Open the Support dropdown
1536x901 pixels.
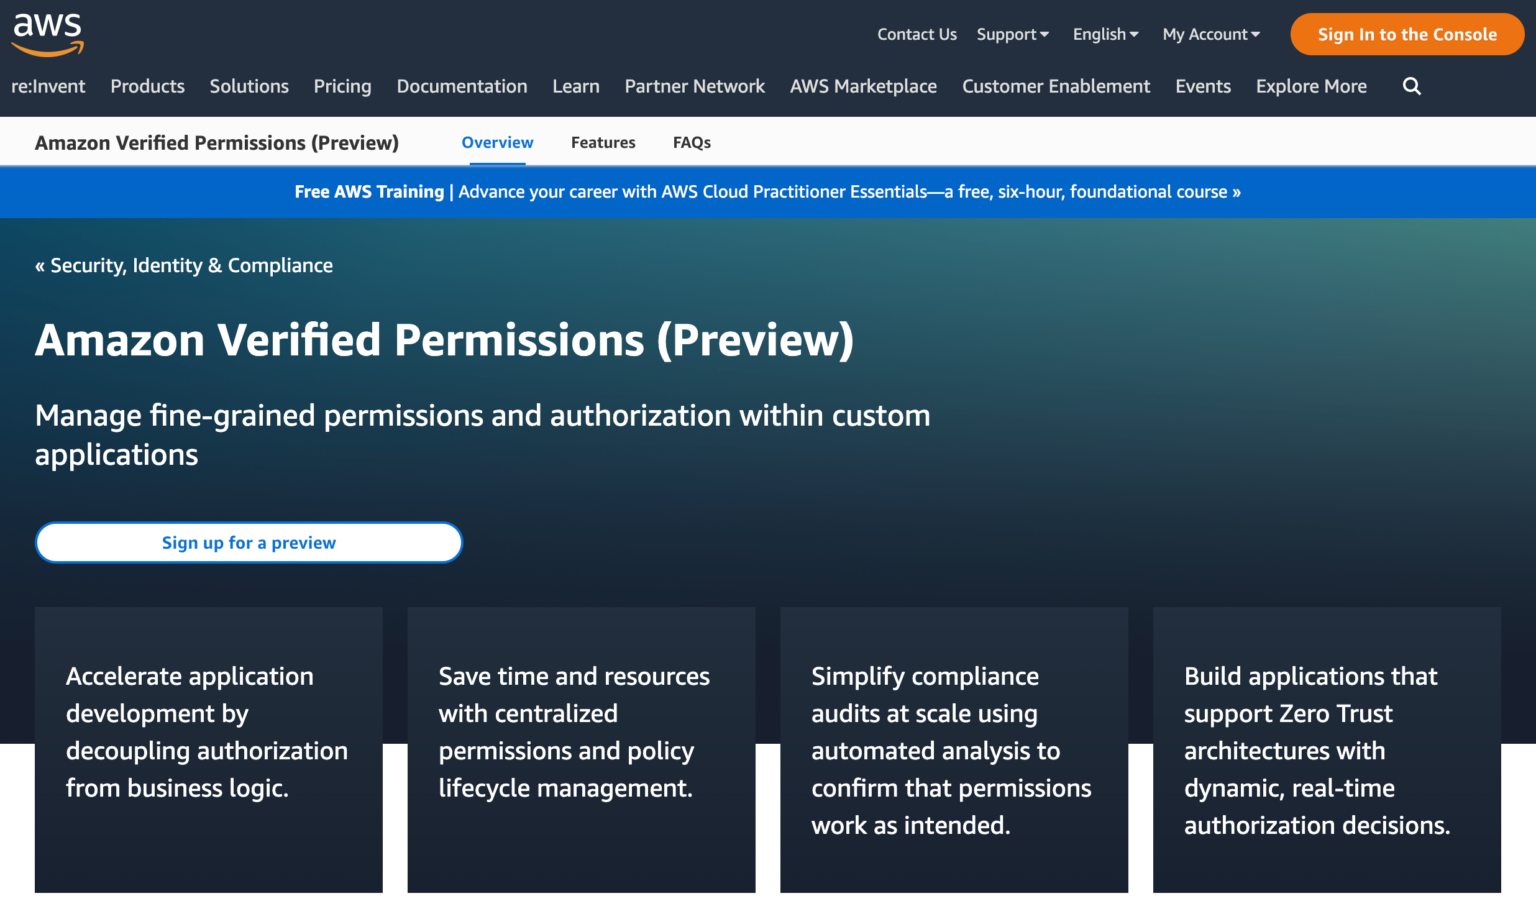pos(1012,34)
